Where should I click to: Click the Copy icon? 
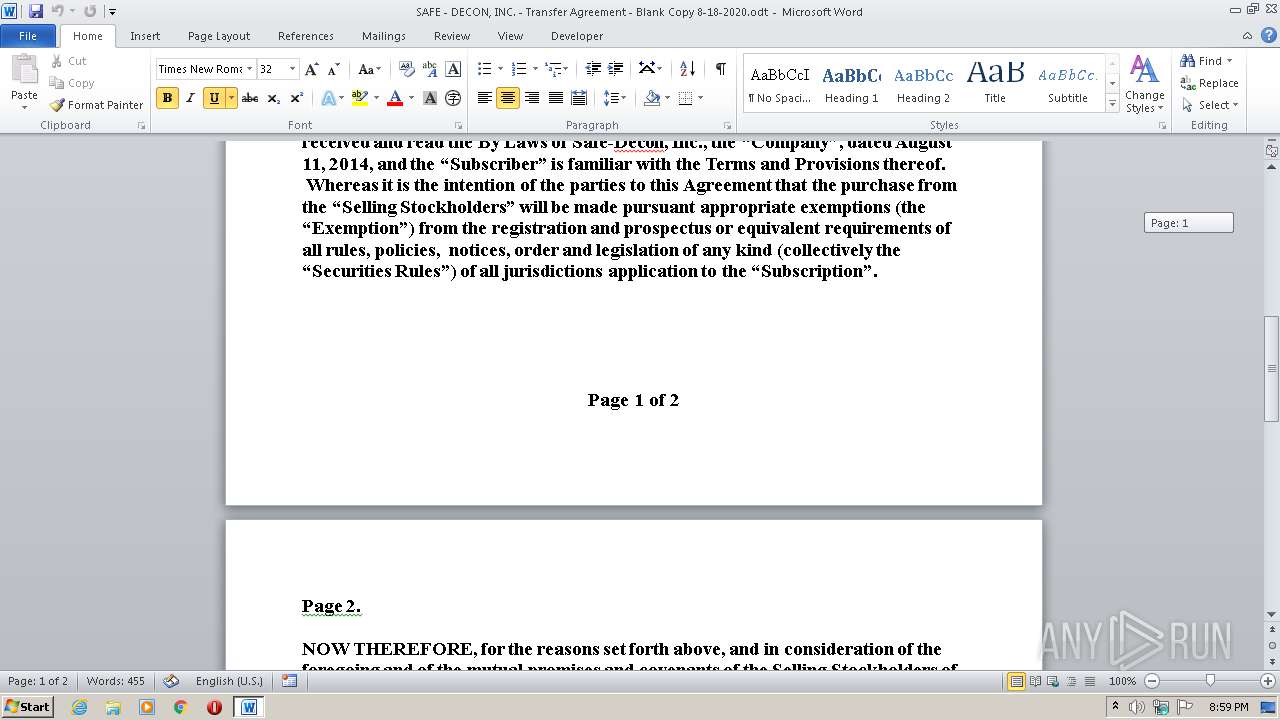pos(72,83)
